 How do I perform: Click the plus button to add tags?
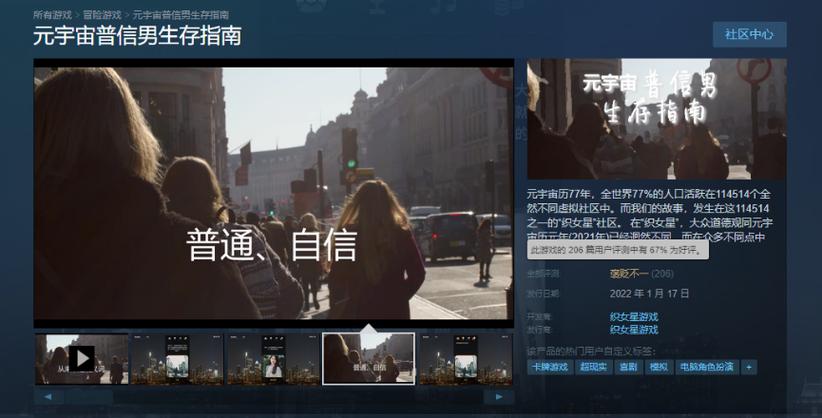(x=749, y=367)
